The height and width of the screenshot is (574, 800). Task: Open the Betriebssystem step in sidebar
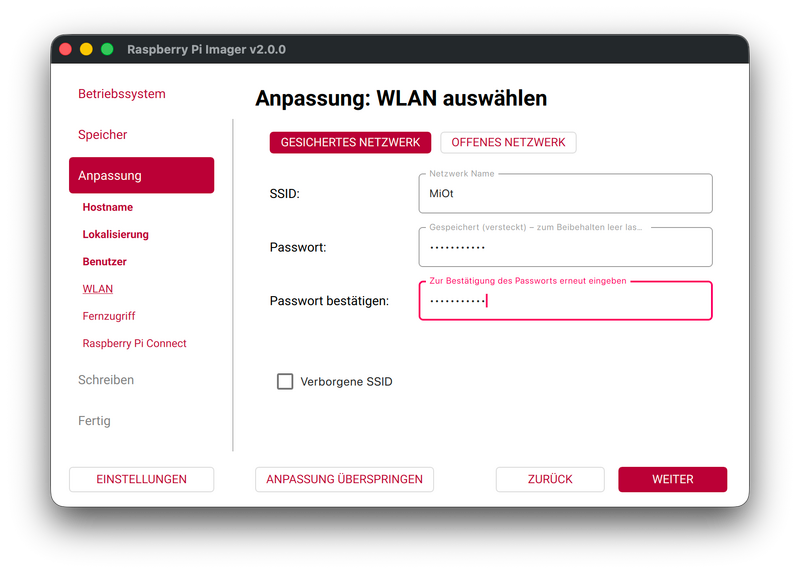click(122, 94)
